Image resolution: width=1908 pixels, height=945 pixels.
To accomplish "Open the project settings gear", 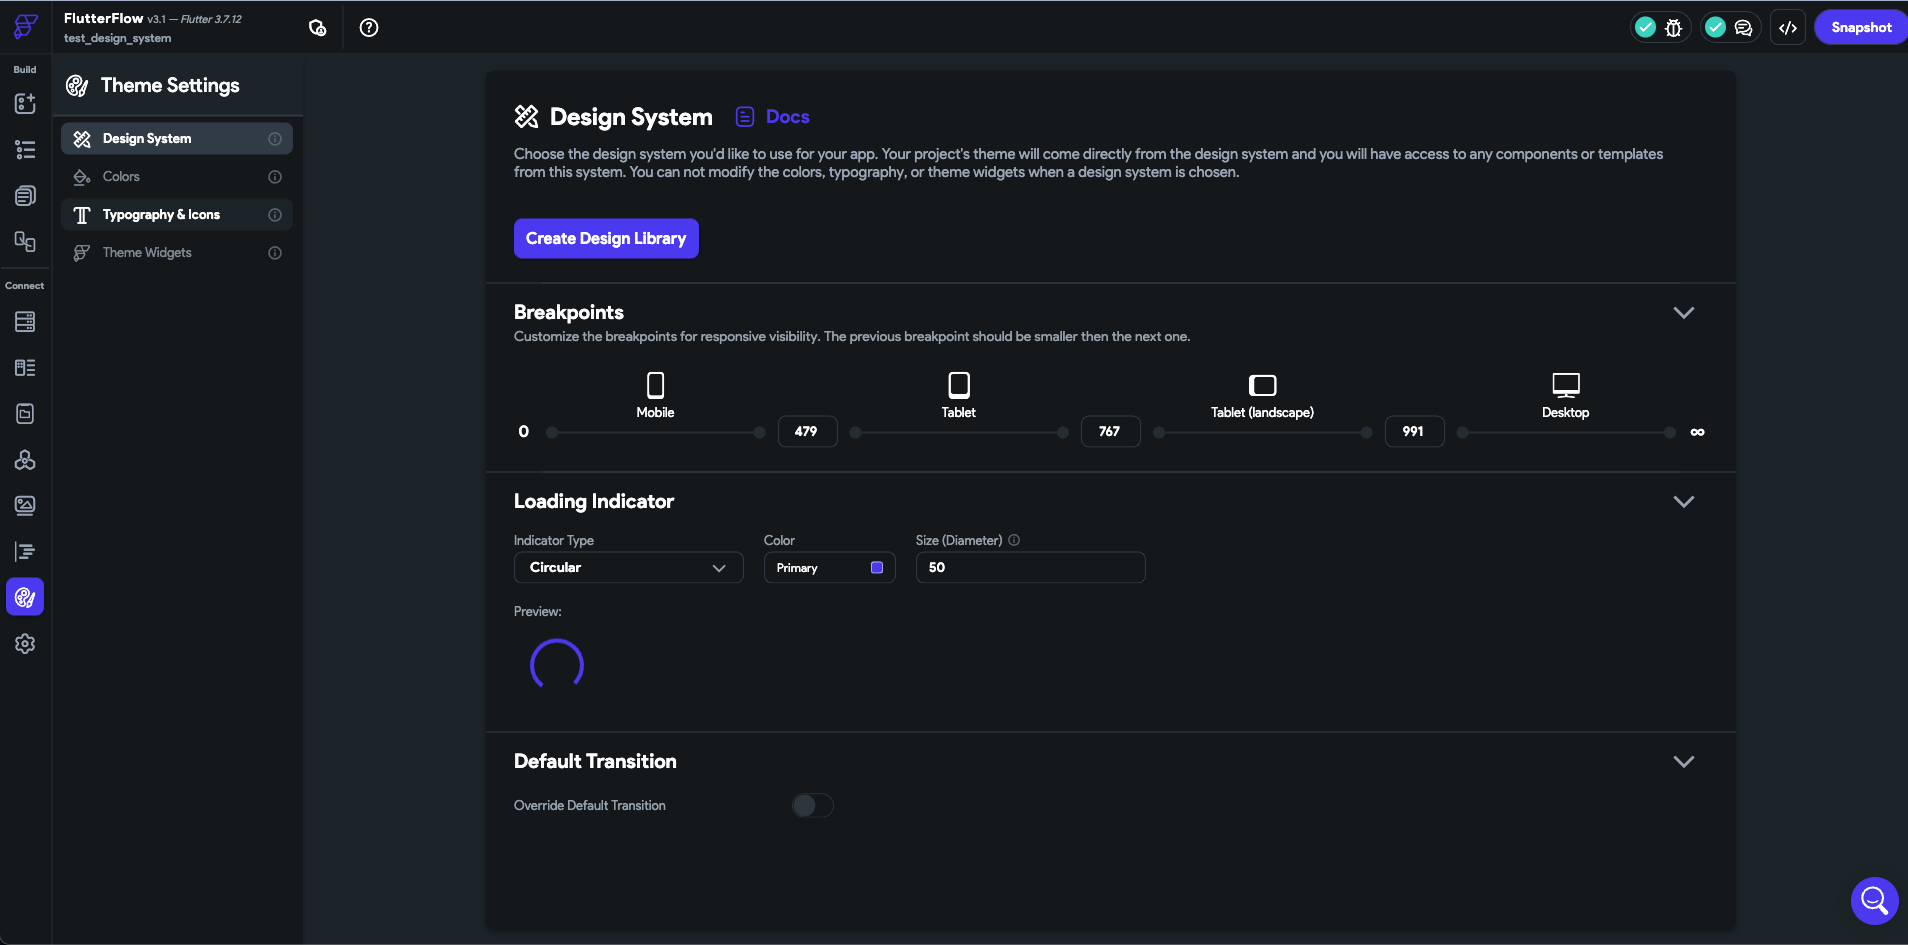I will point(24,643).
